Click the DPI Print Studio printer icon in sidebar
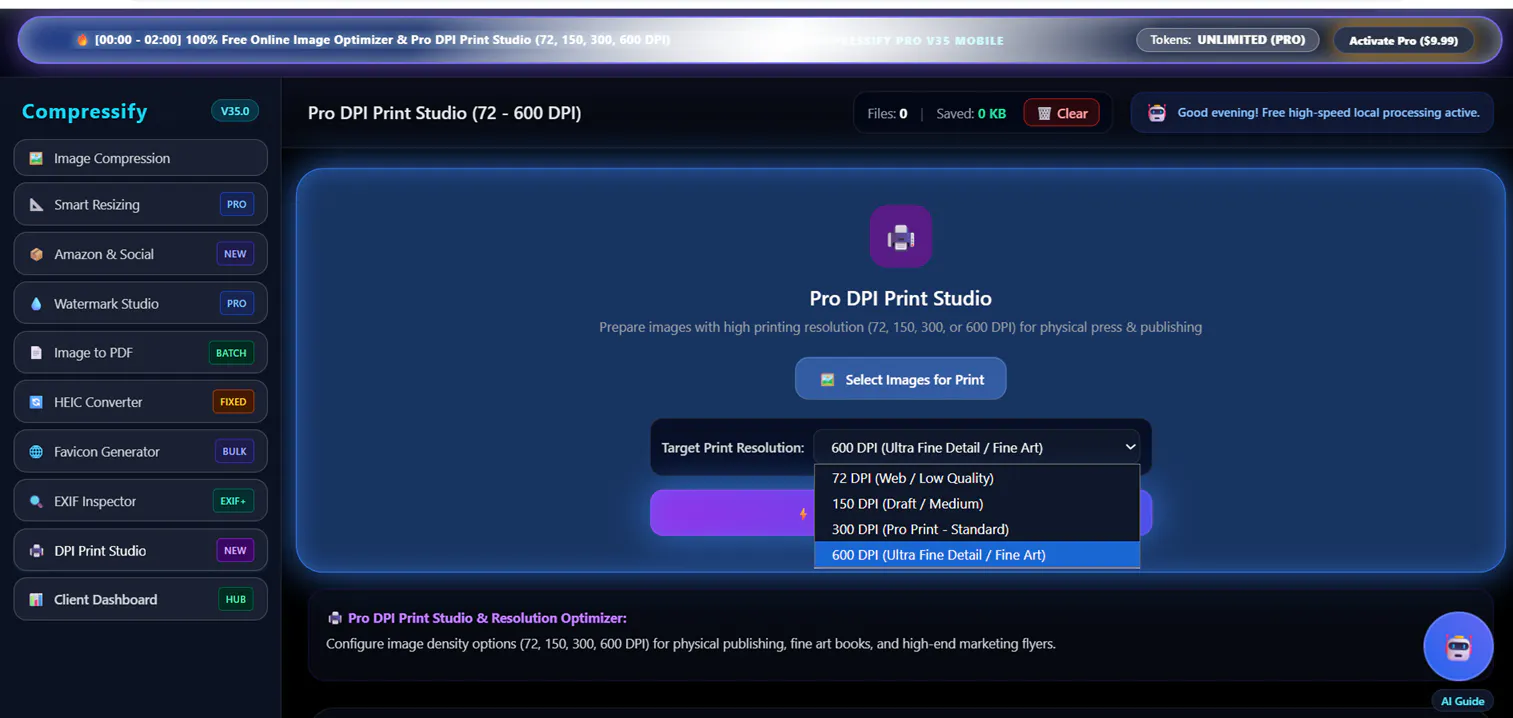Viewport: 1513px width, 718px height. pos(36,551)
